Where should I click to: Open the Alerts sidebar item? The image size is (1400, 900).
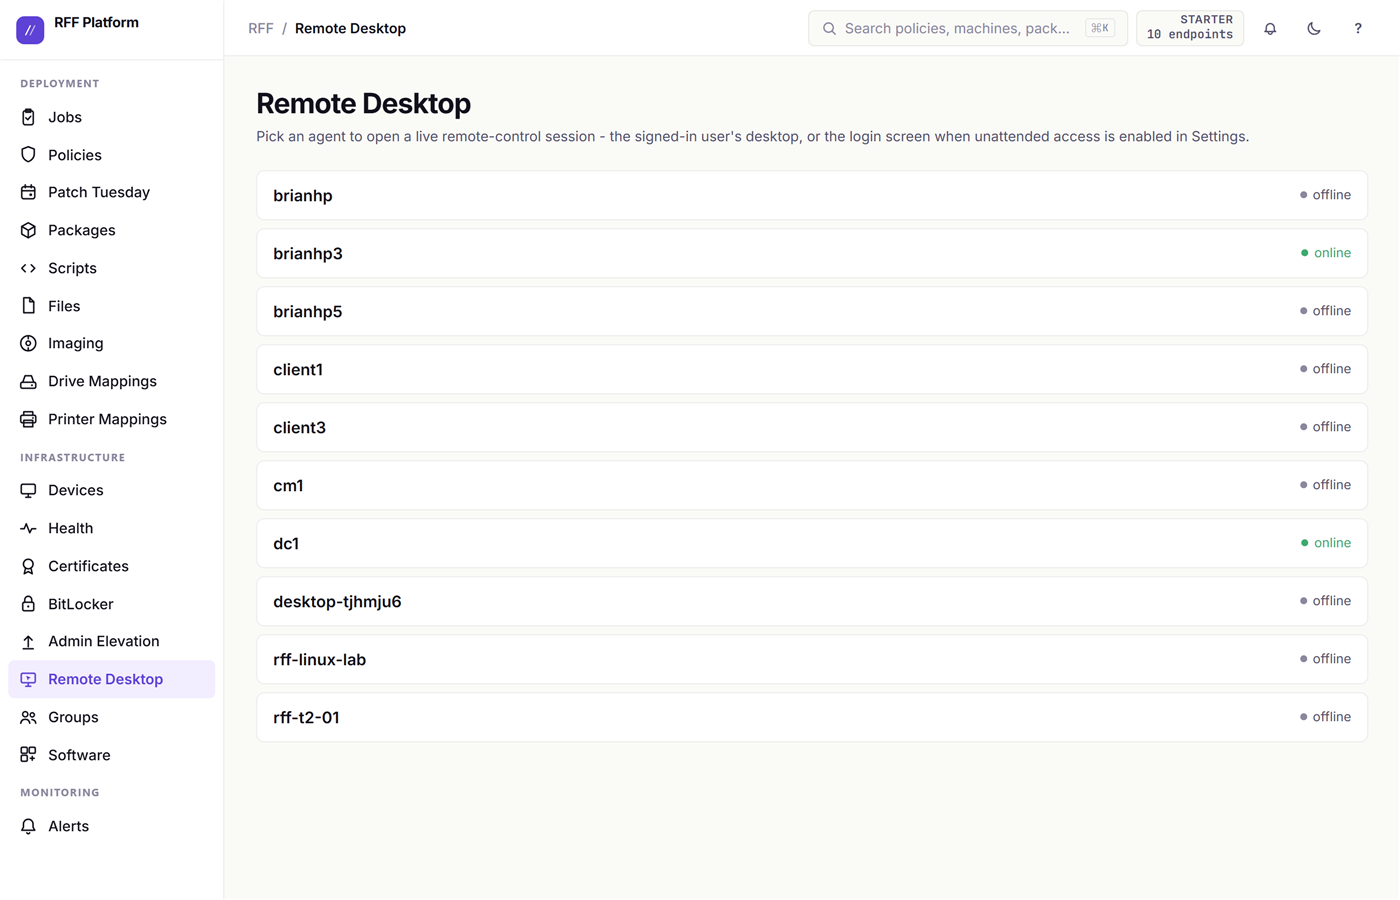tap(111, 826)
